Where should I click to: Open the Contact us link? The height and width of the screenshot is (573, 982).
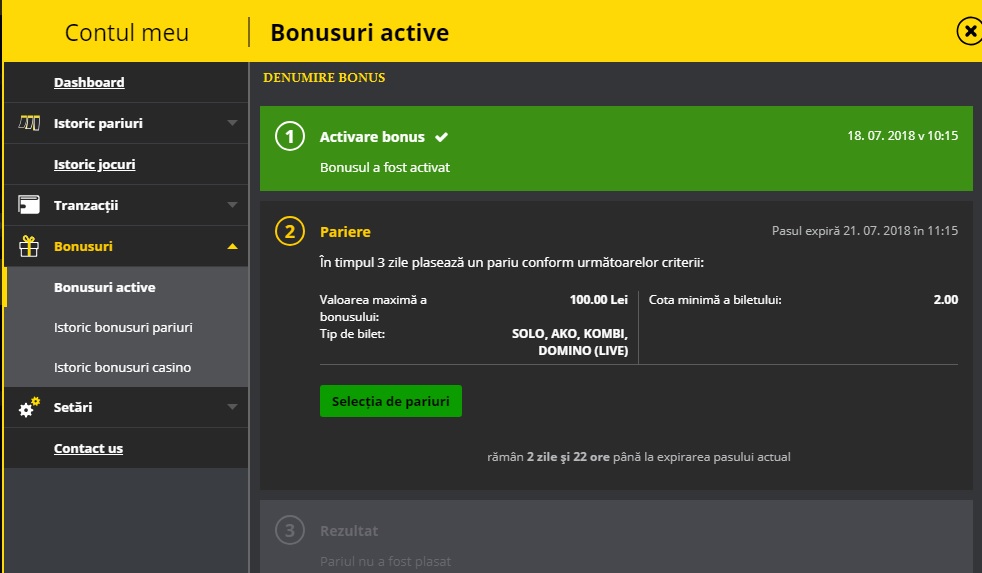[x=88, y=448]
